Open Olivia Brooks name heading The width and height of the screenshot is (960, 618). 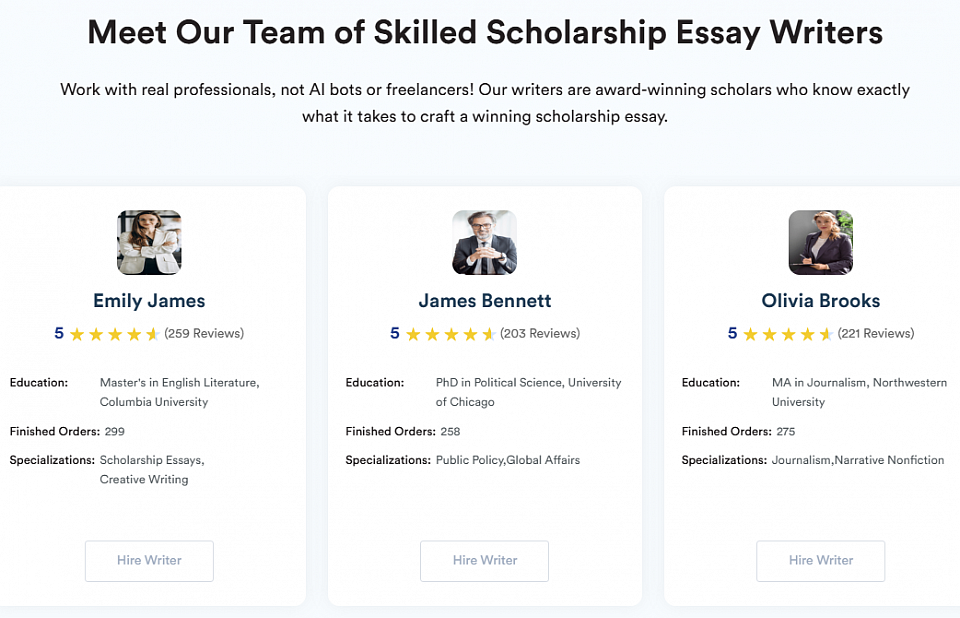[x=820, y=300]
